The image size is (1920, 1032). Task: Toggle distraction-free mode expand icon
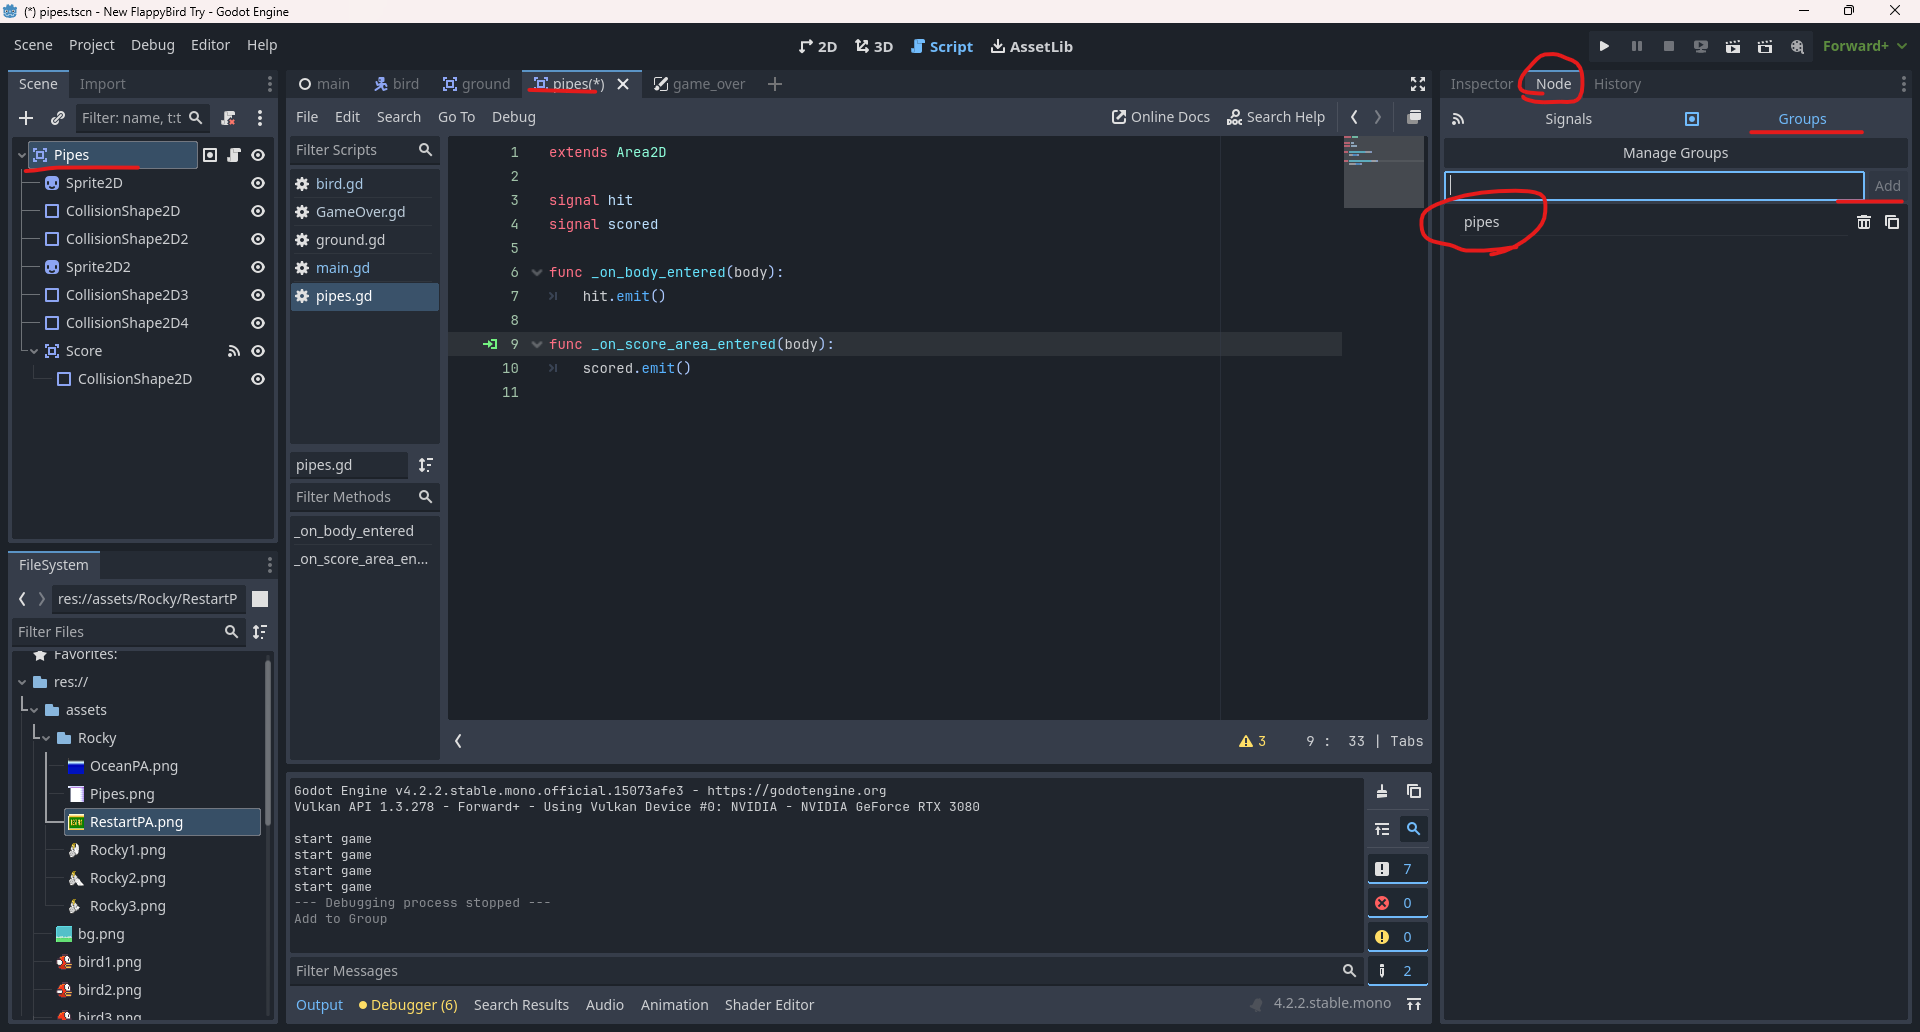pyautogui.click(x=1417, y=84)
